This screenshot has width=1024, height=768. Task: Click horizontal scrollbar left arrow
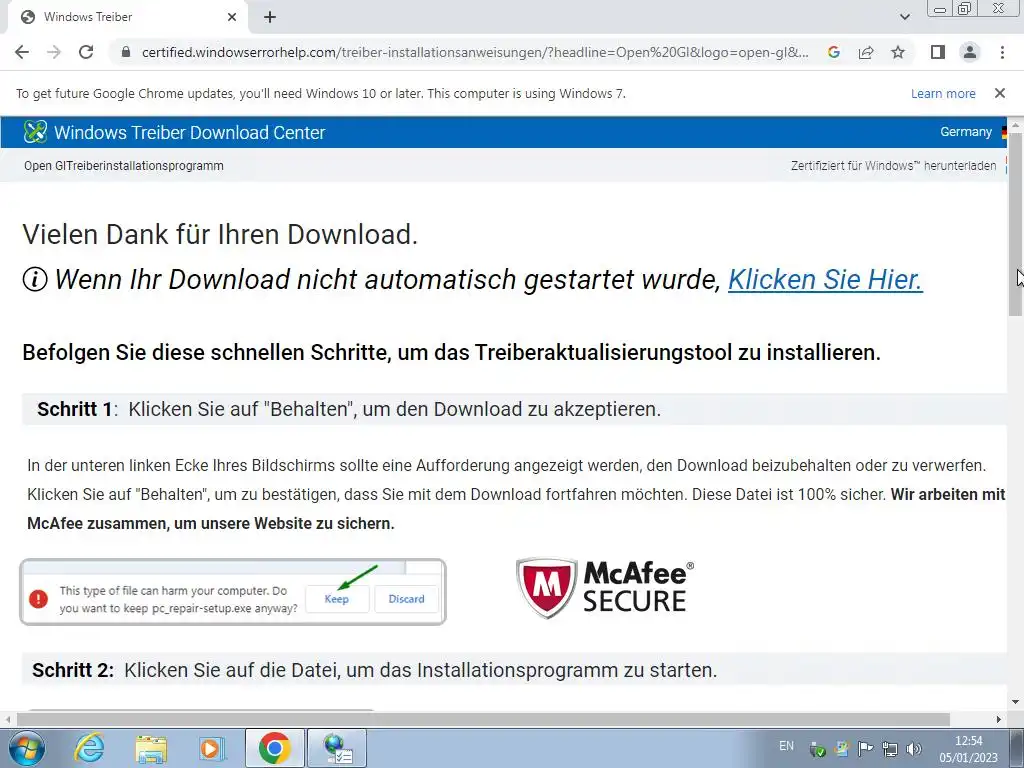click(x=7, y=719)
